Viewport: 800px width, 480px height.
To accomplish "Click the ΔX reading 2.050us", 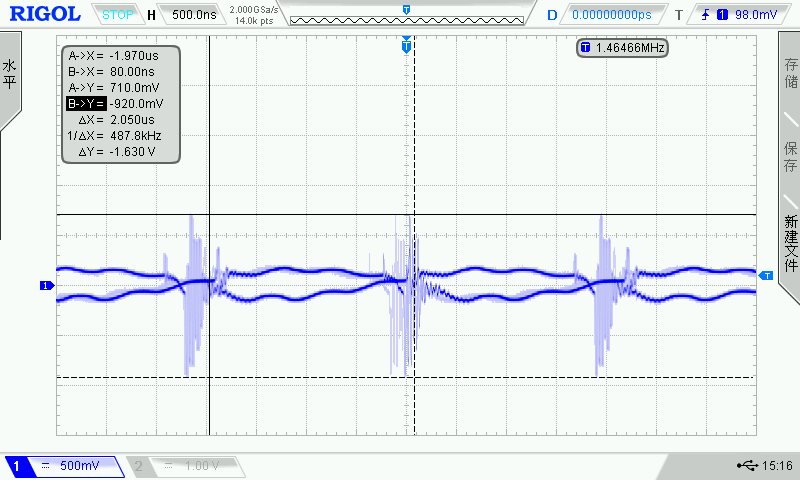I will click(132, 120).
